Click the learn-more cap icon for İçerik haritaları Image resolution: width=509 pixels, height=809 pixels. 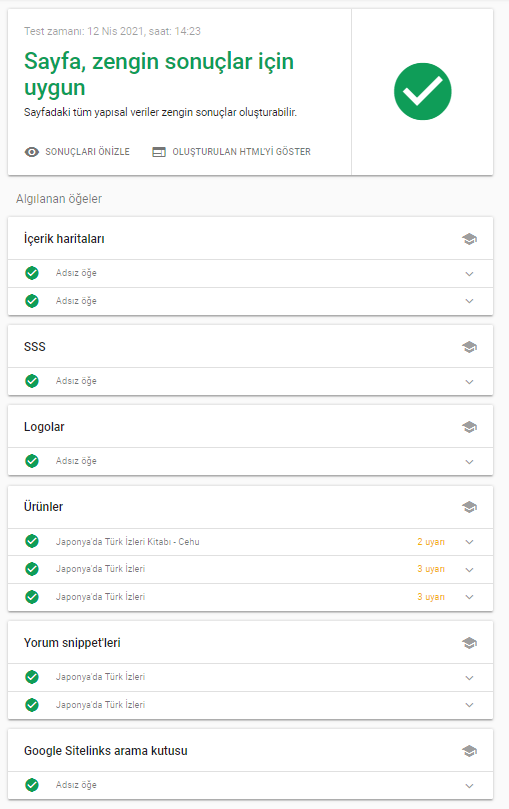[x=469, y=239]
